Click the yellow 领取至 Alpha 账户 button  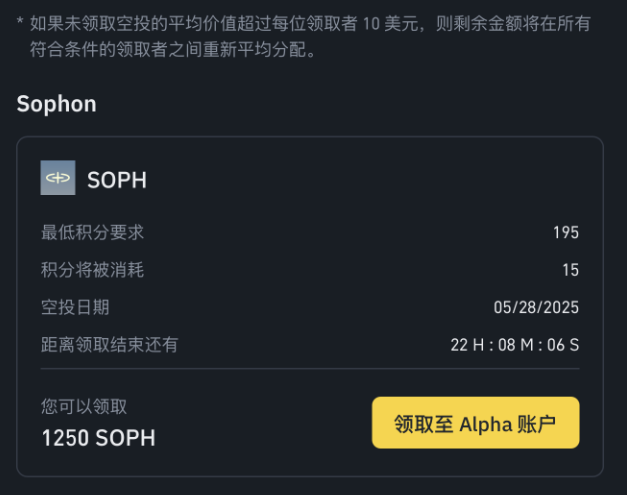pos(475,423)
